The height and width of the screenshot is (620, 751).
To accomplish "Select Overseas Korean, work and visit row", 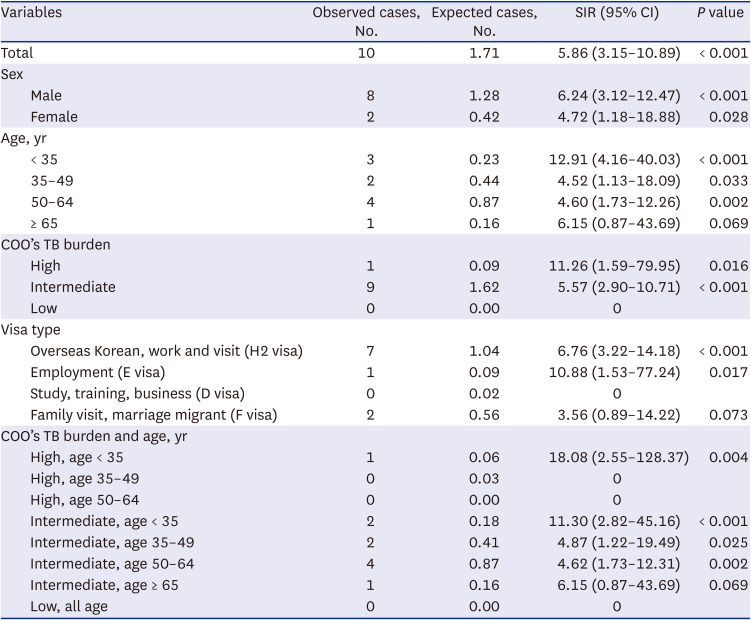I will (165, 351).
